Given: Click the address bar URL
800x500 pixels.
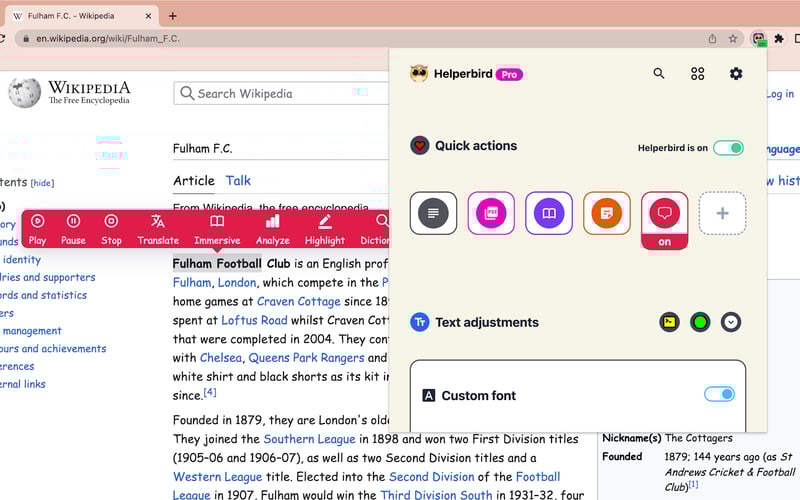Looking at the screenshot, I should [x=108, y=39].
